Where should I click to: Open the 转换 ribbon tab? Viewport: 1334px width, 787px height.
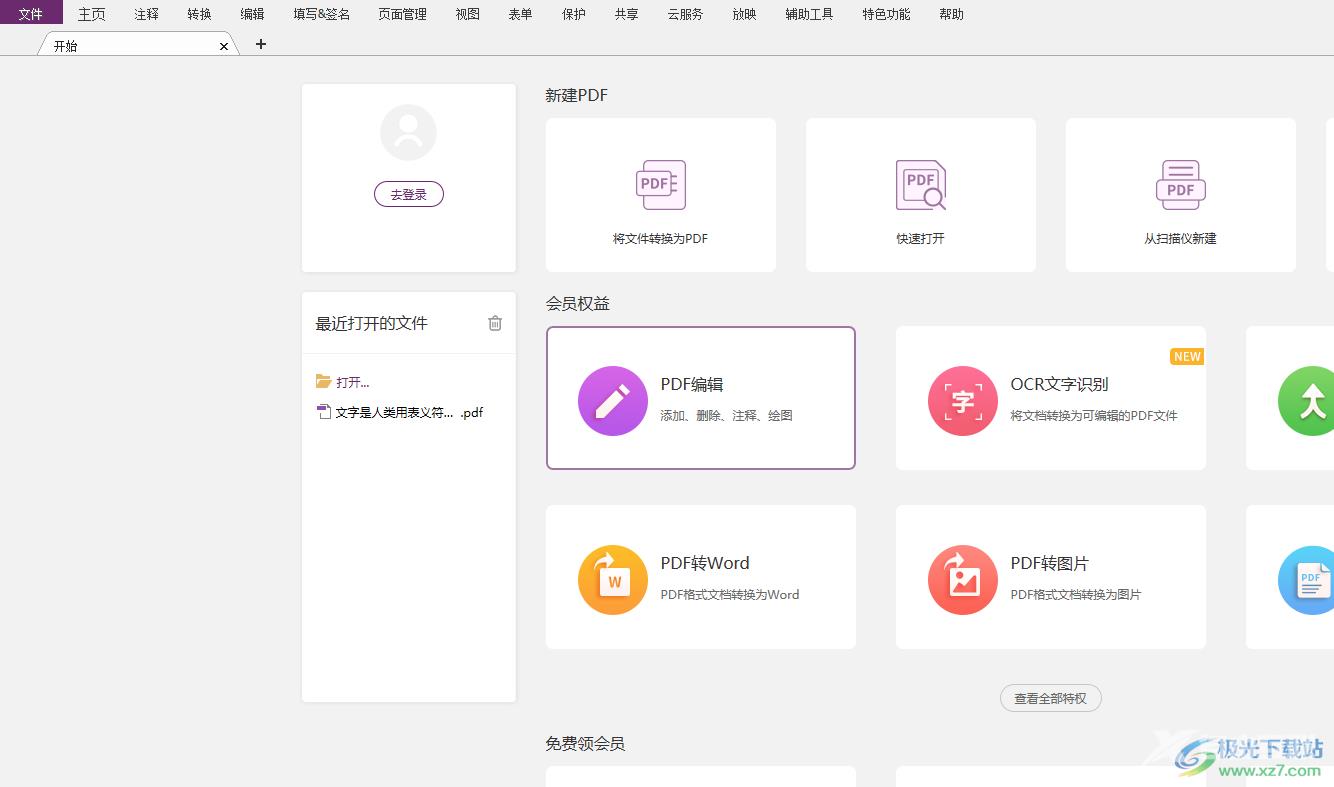pos(199,14)
